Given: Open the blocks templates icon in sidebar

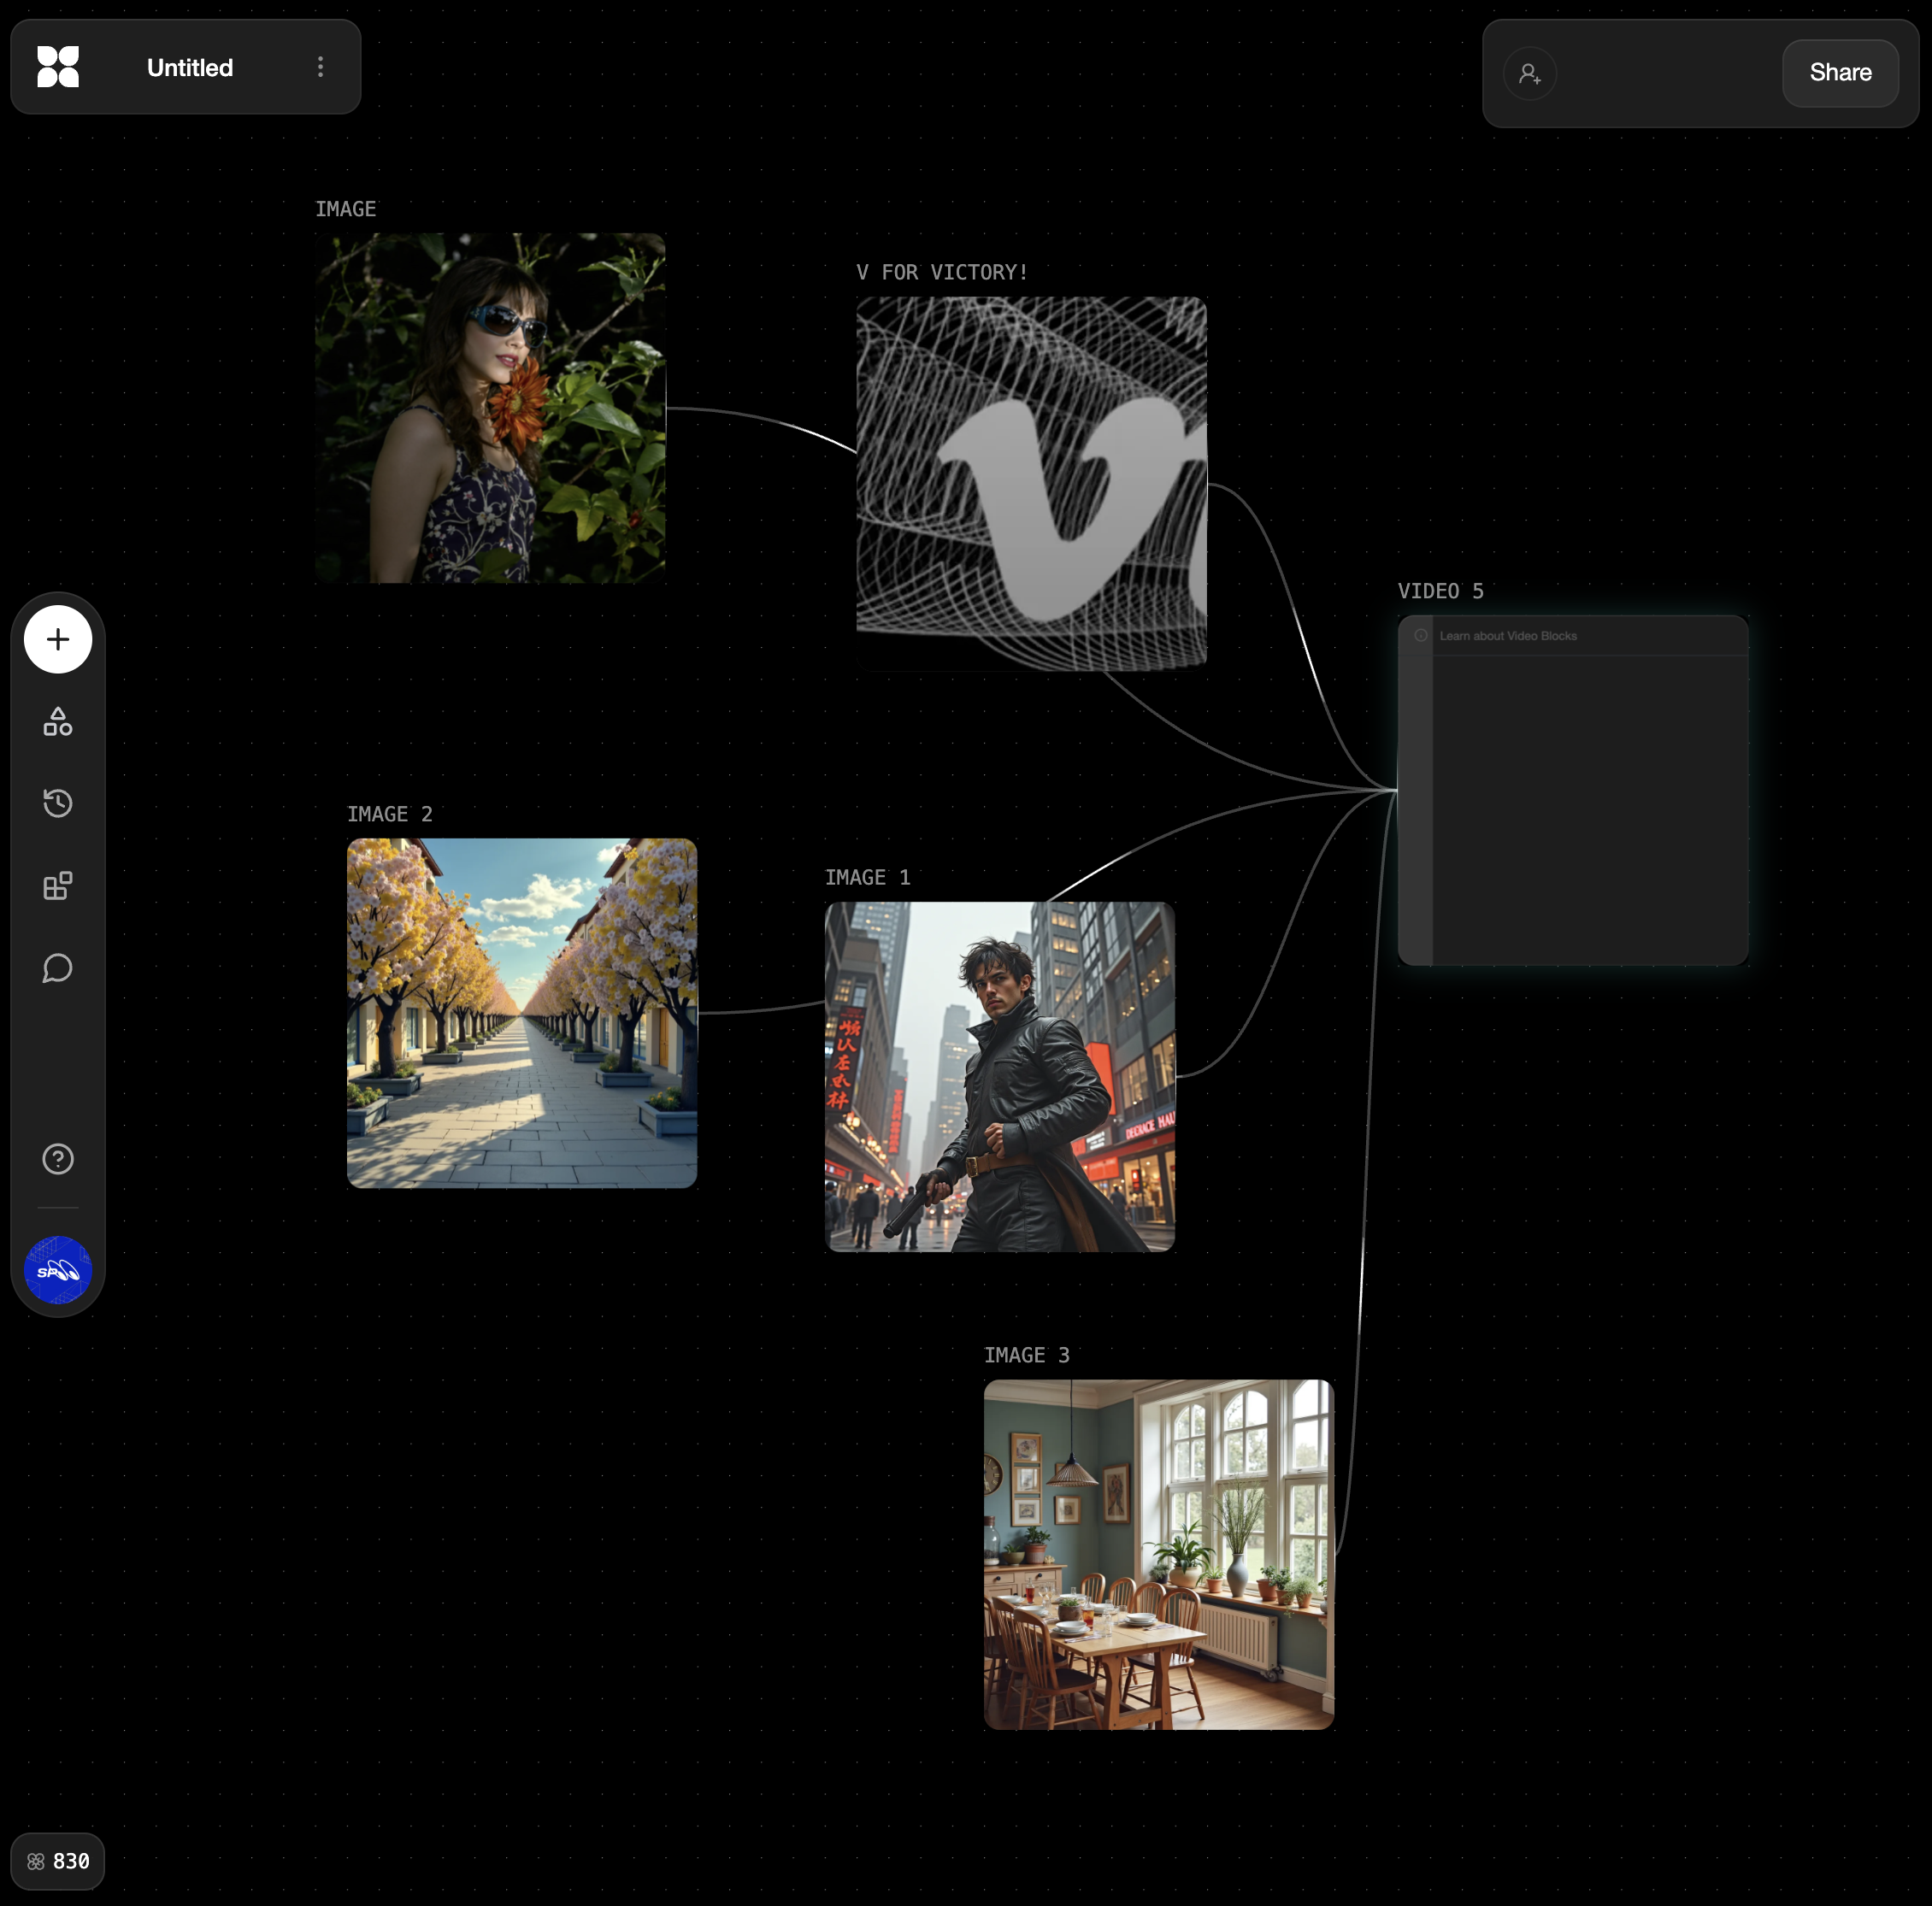Looking at the screenshot, I should [x=58, y=886].
